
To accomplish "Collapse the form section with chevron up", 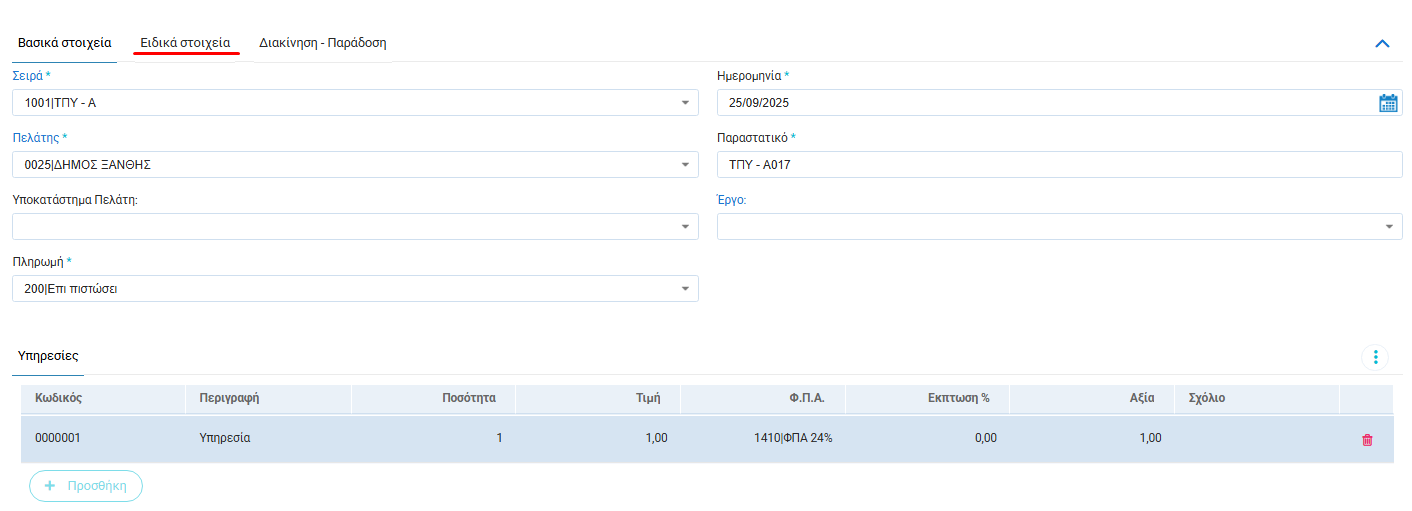I will coord(1383,43).
